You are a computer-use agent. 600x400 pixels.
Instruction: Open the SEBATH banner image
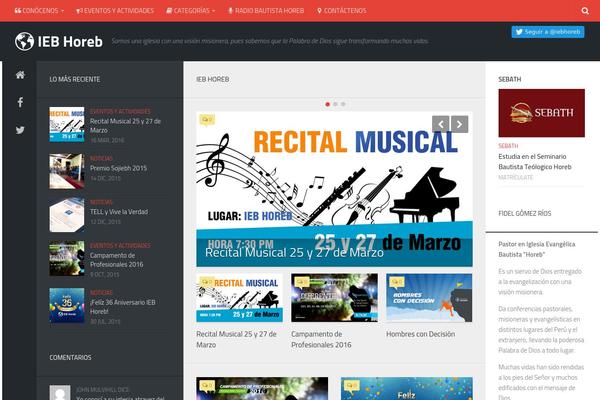pos(541,113)
